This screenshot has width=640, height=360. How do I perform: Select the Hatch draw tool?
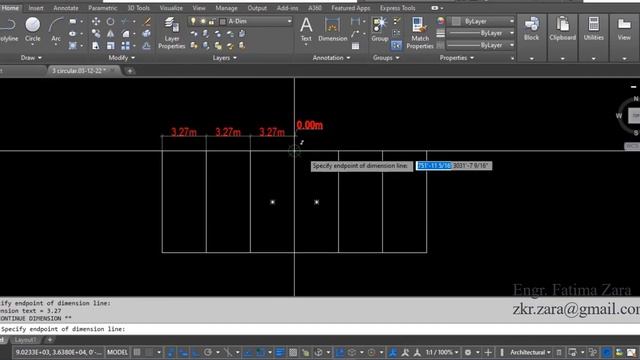73,46
